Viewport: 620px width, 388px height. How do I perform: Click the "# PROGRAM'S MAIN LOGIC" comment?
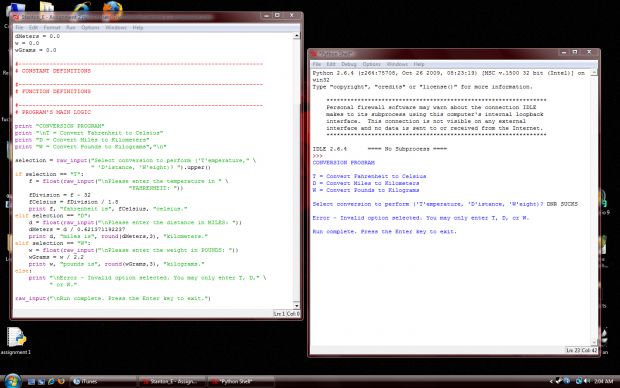[53, 112]
